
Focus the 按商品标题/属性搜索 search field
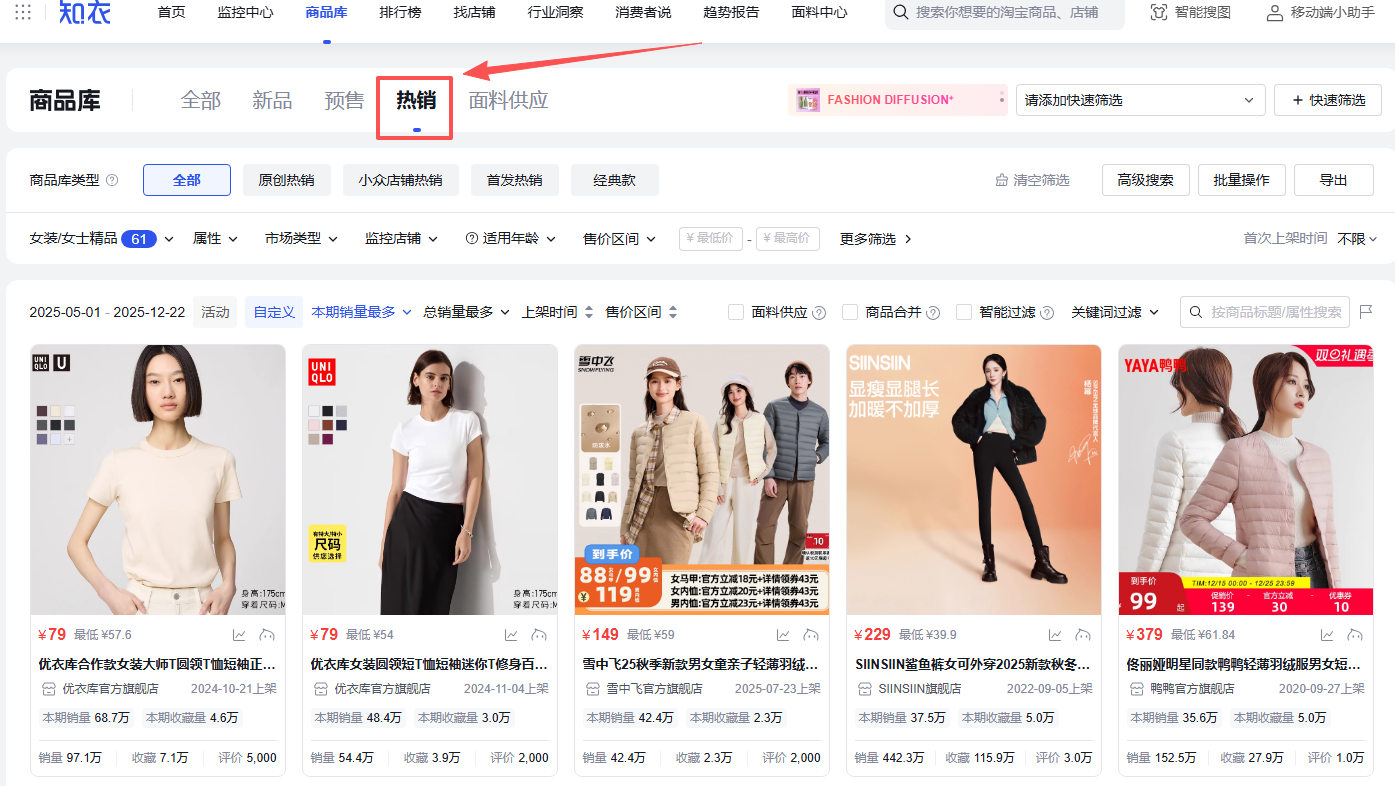[x=1265, y=312]
